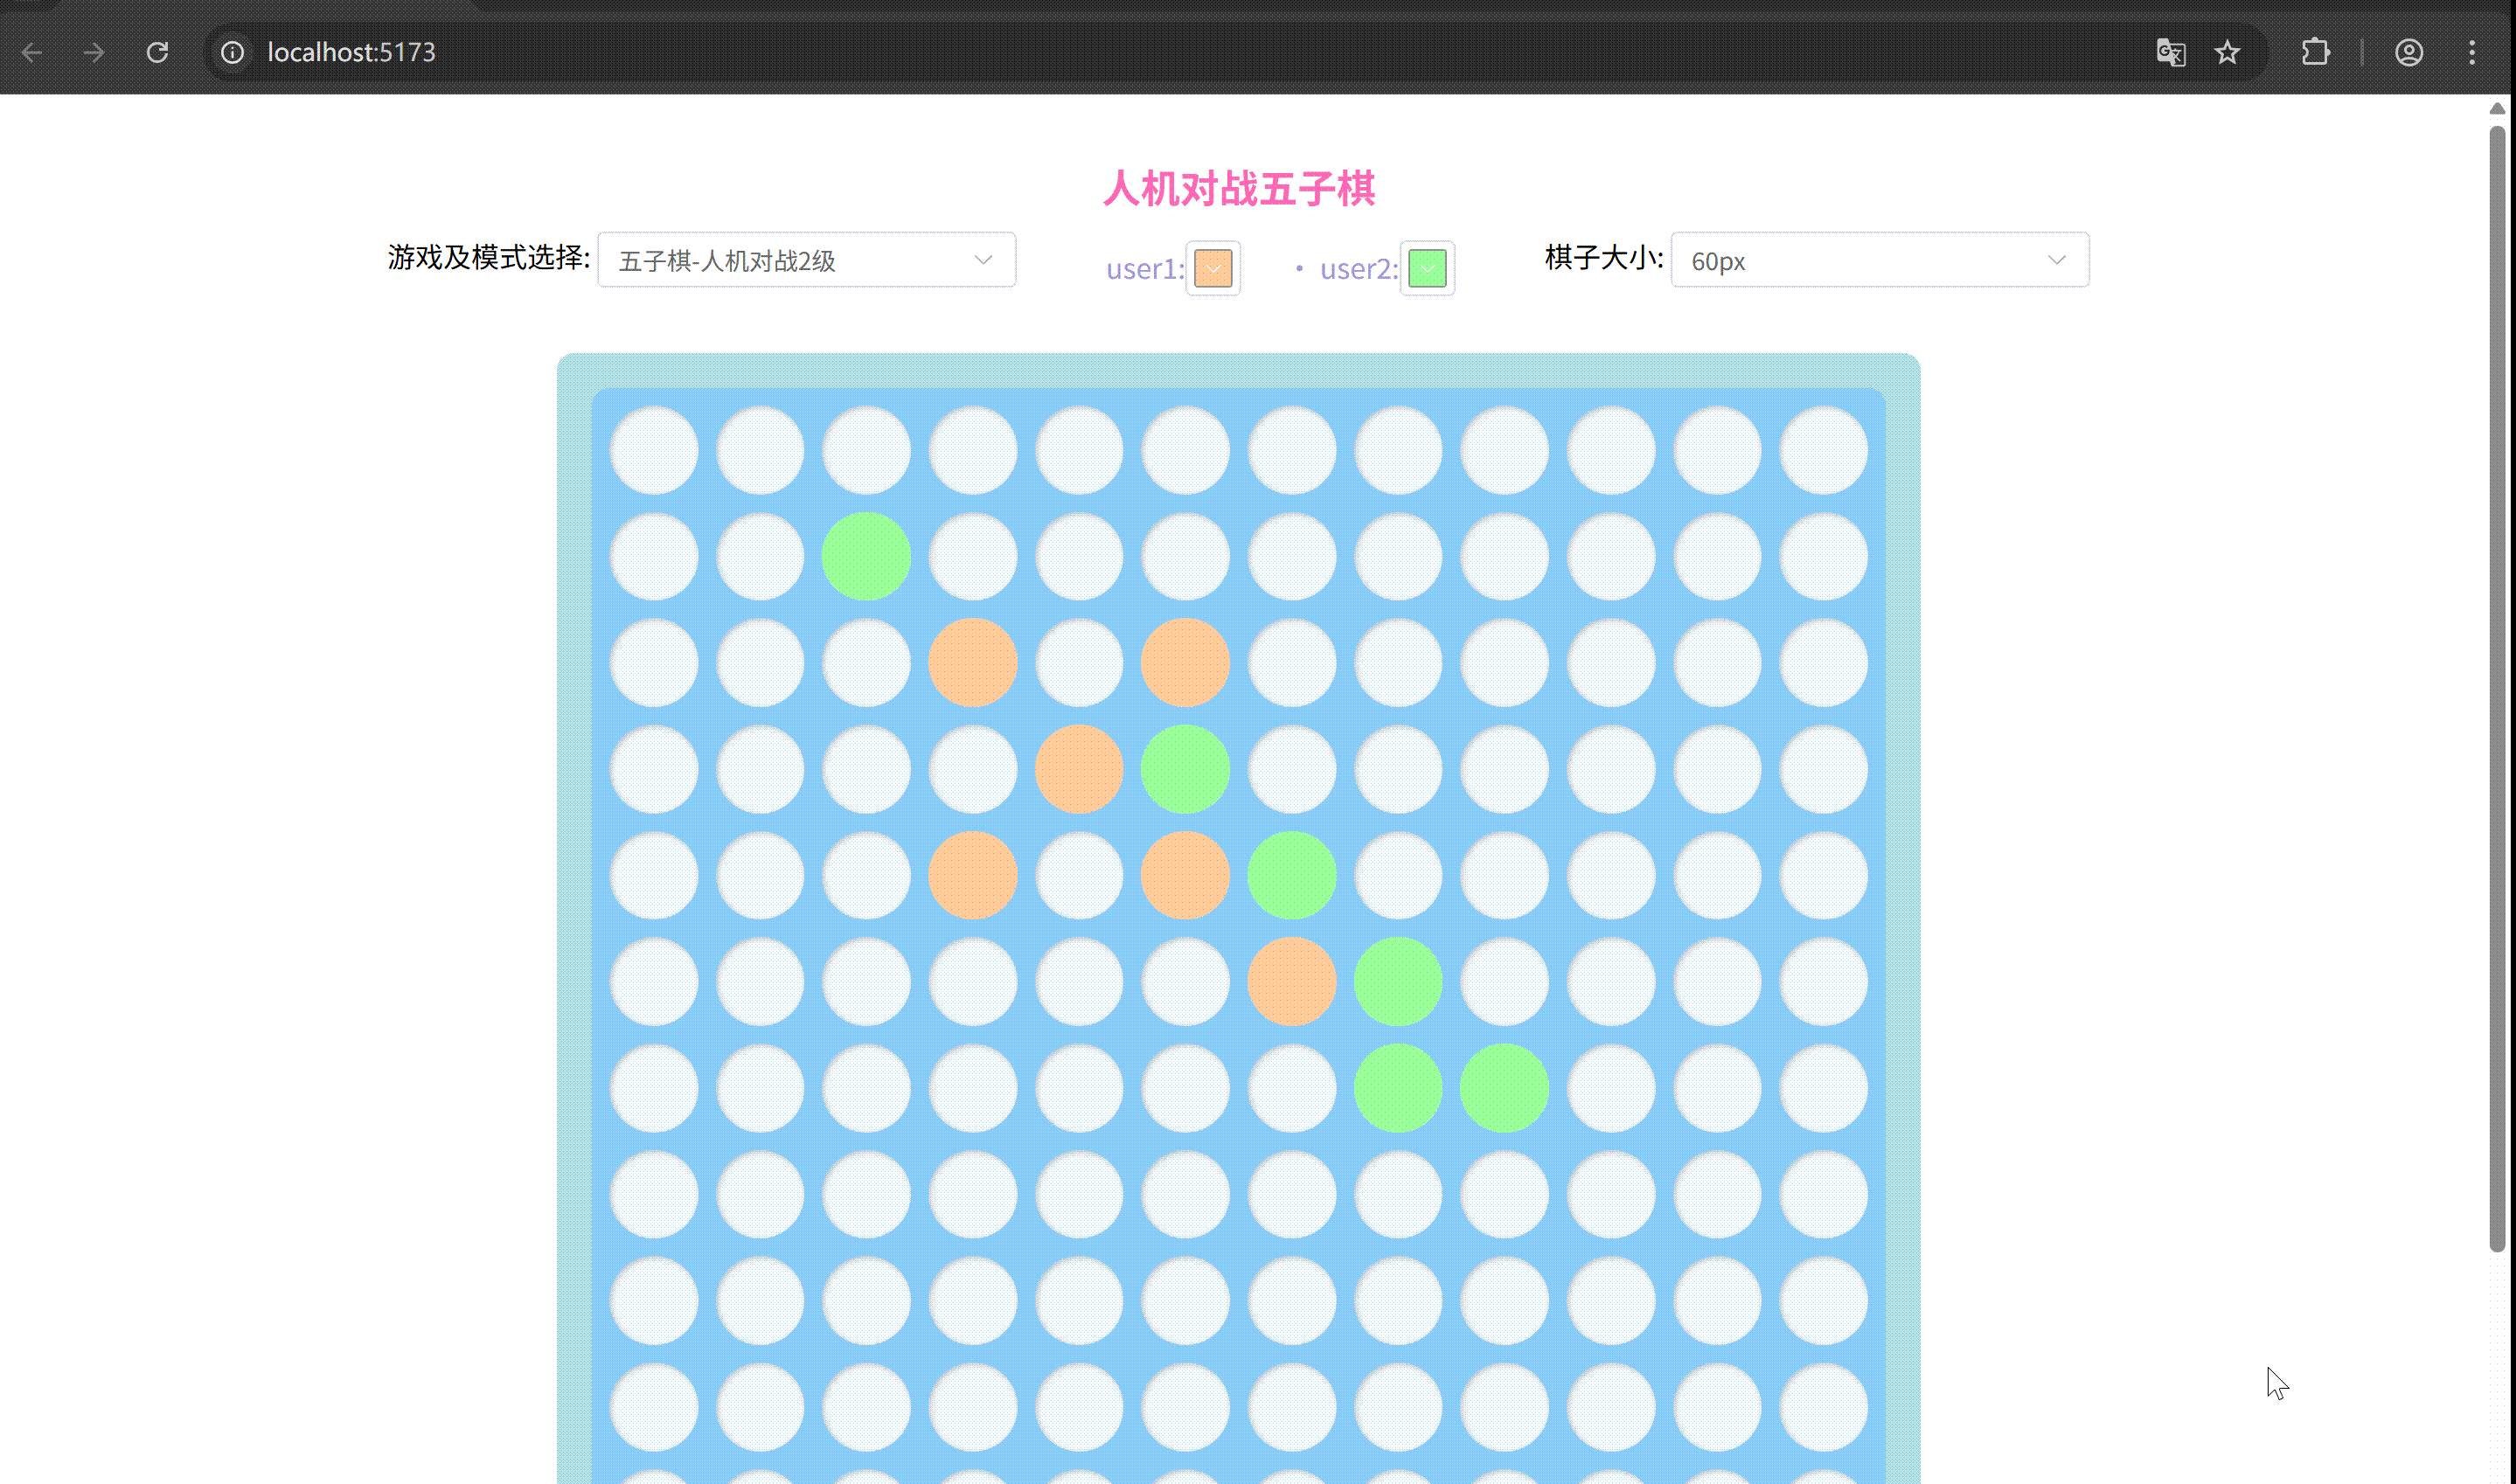2516x1484 pixels.
Task: Open the Chrome three-dot menu
Action: [2472, 52]
